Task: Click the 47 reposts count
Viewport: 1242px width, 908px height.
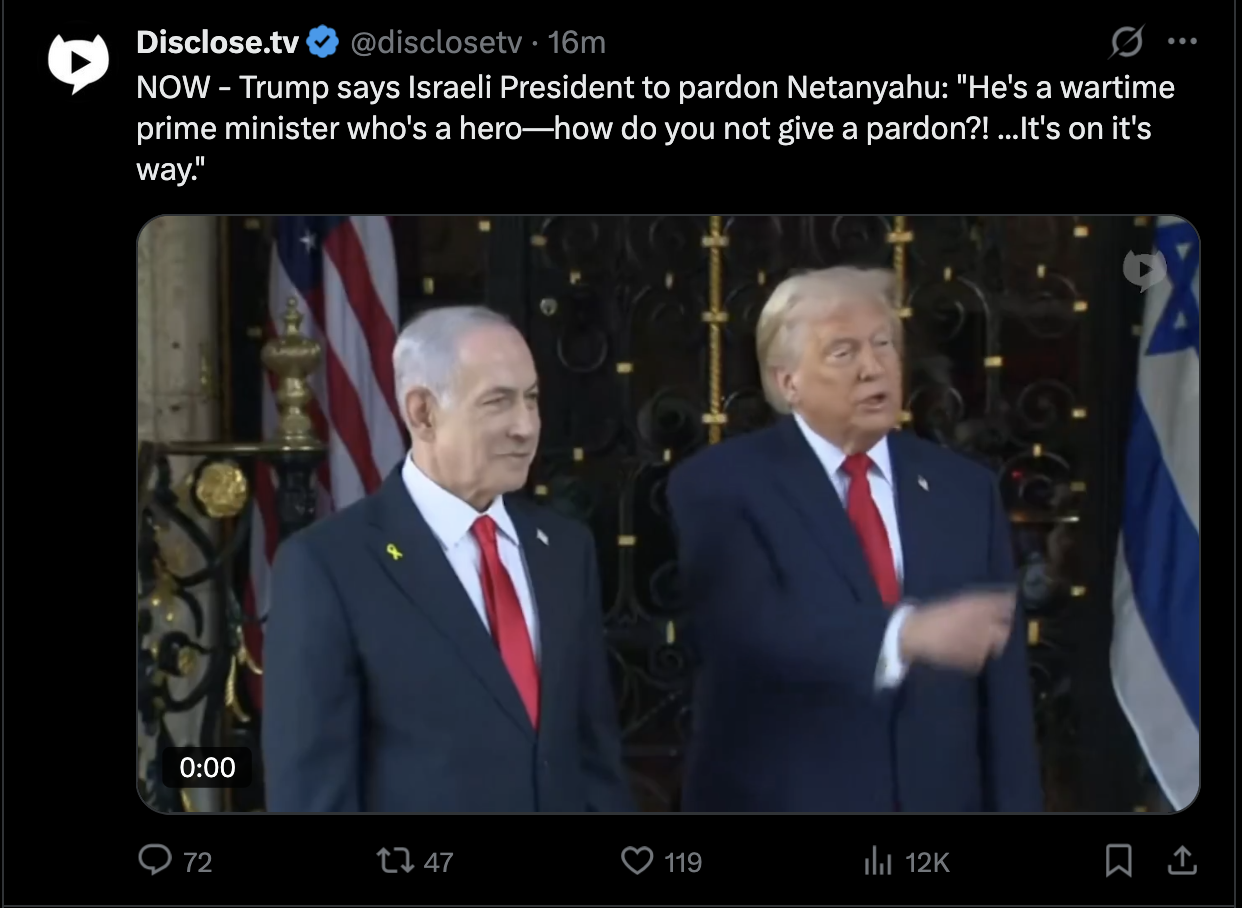Action: tap(438, 861)
